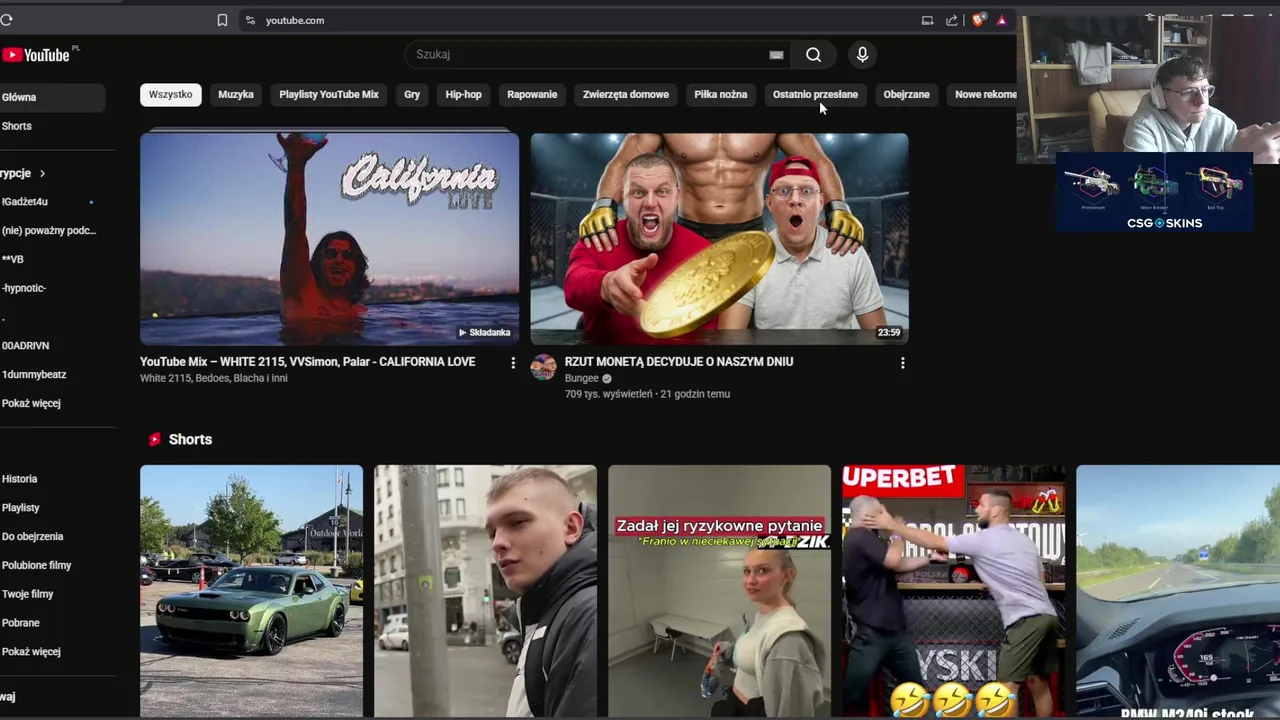Start voice search with the microphone
The image size is (1280, 720).
click(x=862, y=55)
